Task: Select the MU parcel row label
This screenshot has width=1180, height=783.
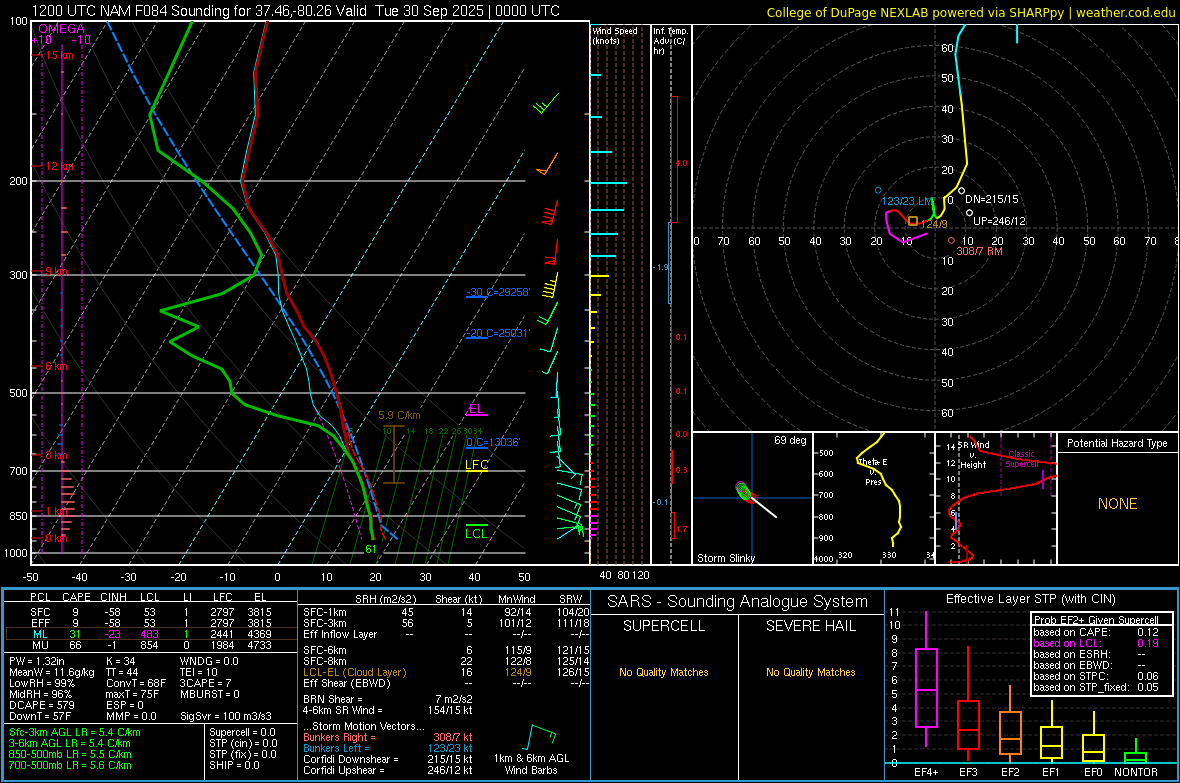Action: coord(40,645)
